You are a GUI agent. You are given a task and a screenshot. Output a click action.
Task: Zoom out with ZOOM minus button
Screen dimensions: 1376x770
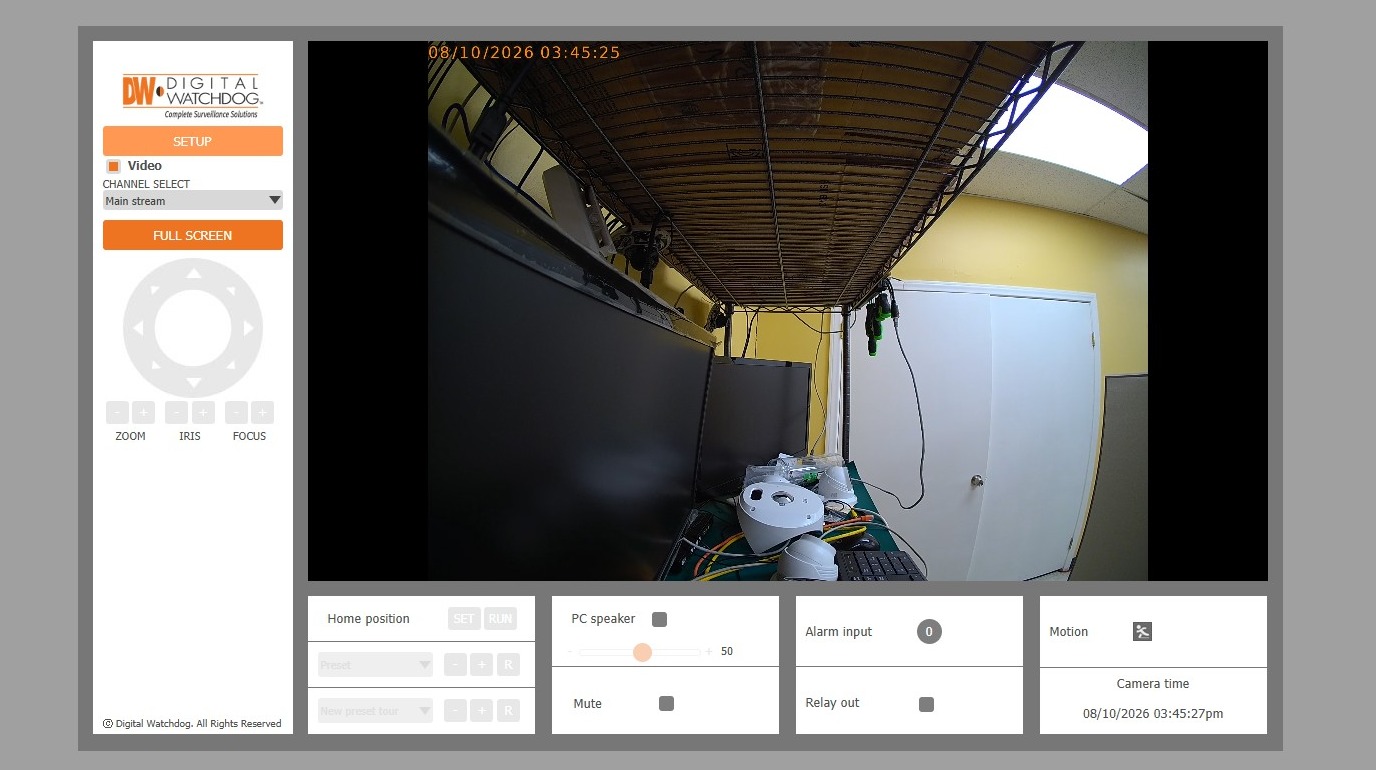click(x=118, y=412)
